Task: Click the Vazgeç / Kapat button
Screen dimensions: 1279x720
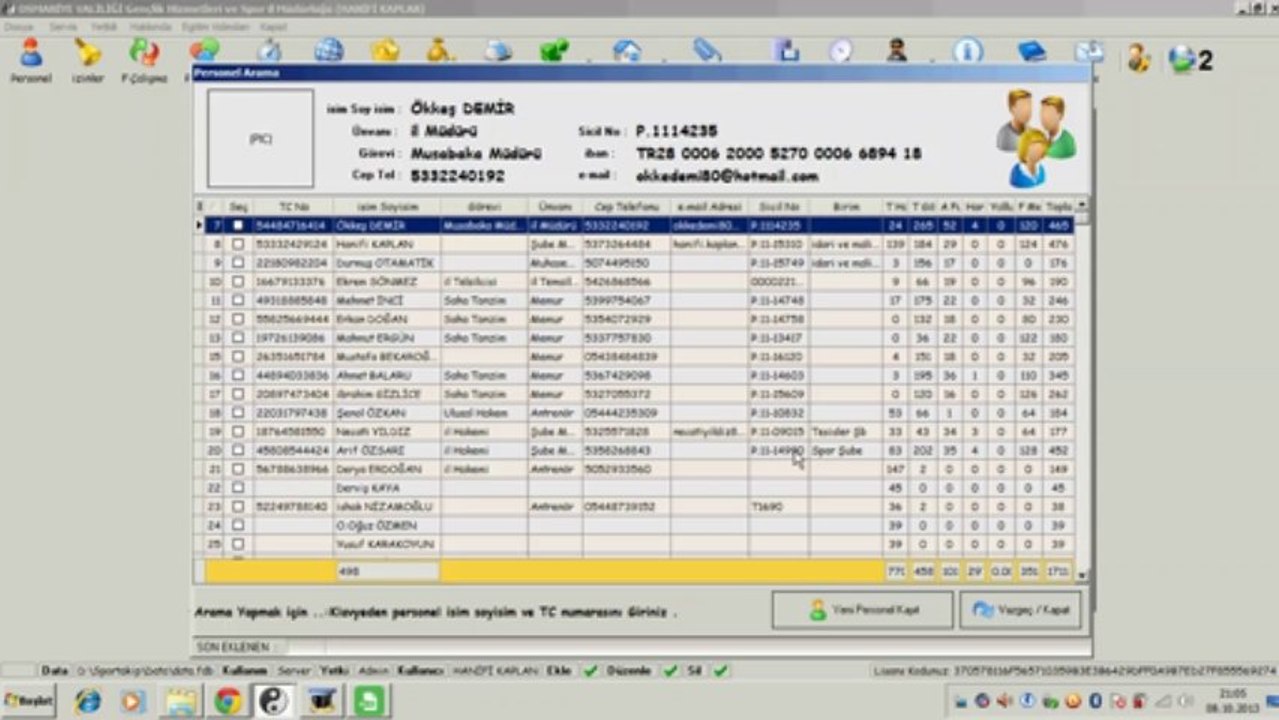Action: click(1020, 609)
